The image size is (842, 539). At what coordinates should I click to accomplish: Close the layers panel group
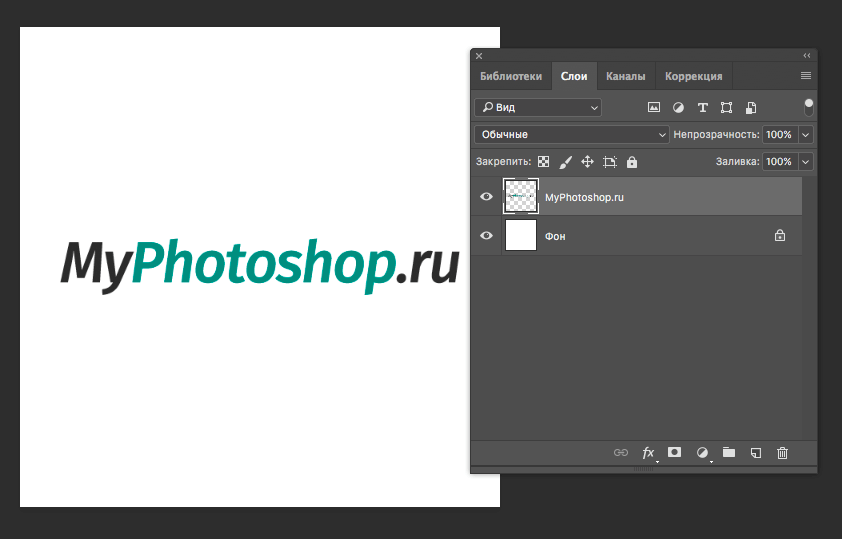click(479, 56)
